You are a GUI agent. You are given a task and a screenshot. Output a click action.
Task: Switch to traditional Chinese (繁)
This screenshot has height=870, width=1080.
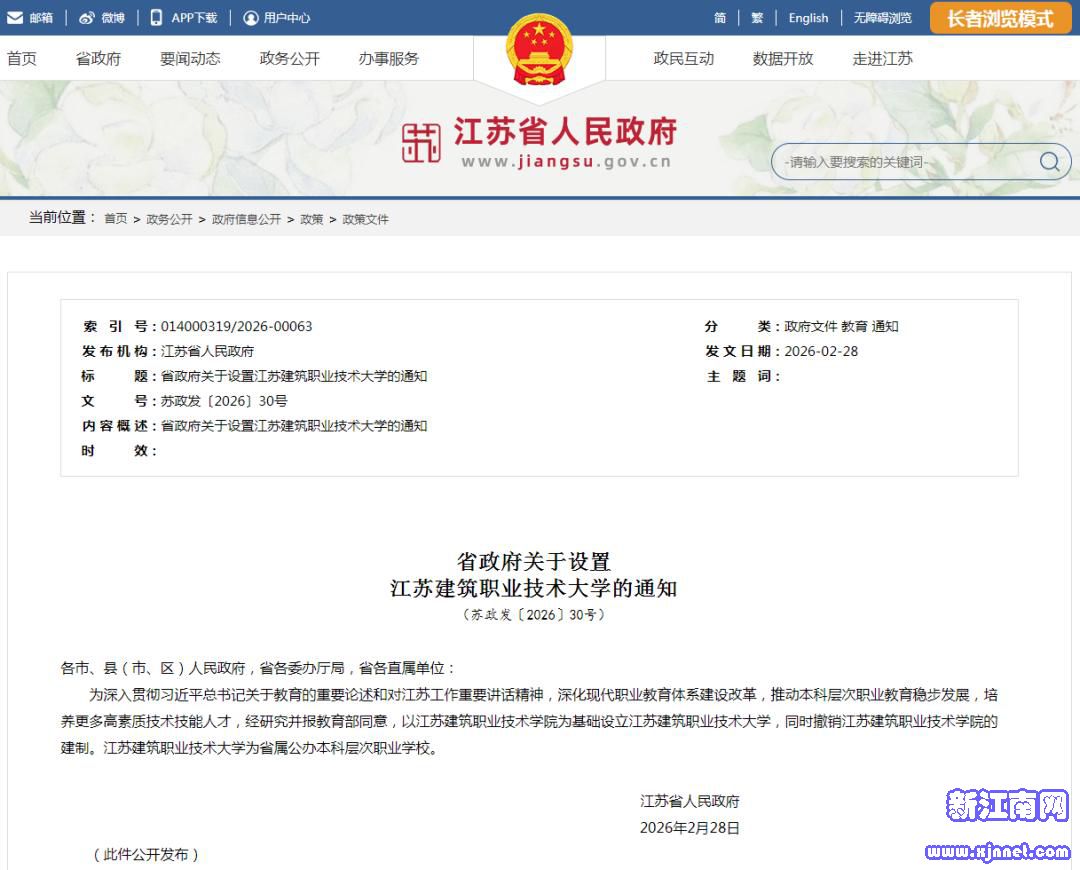click(757, 17)
